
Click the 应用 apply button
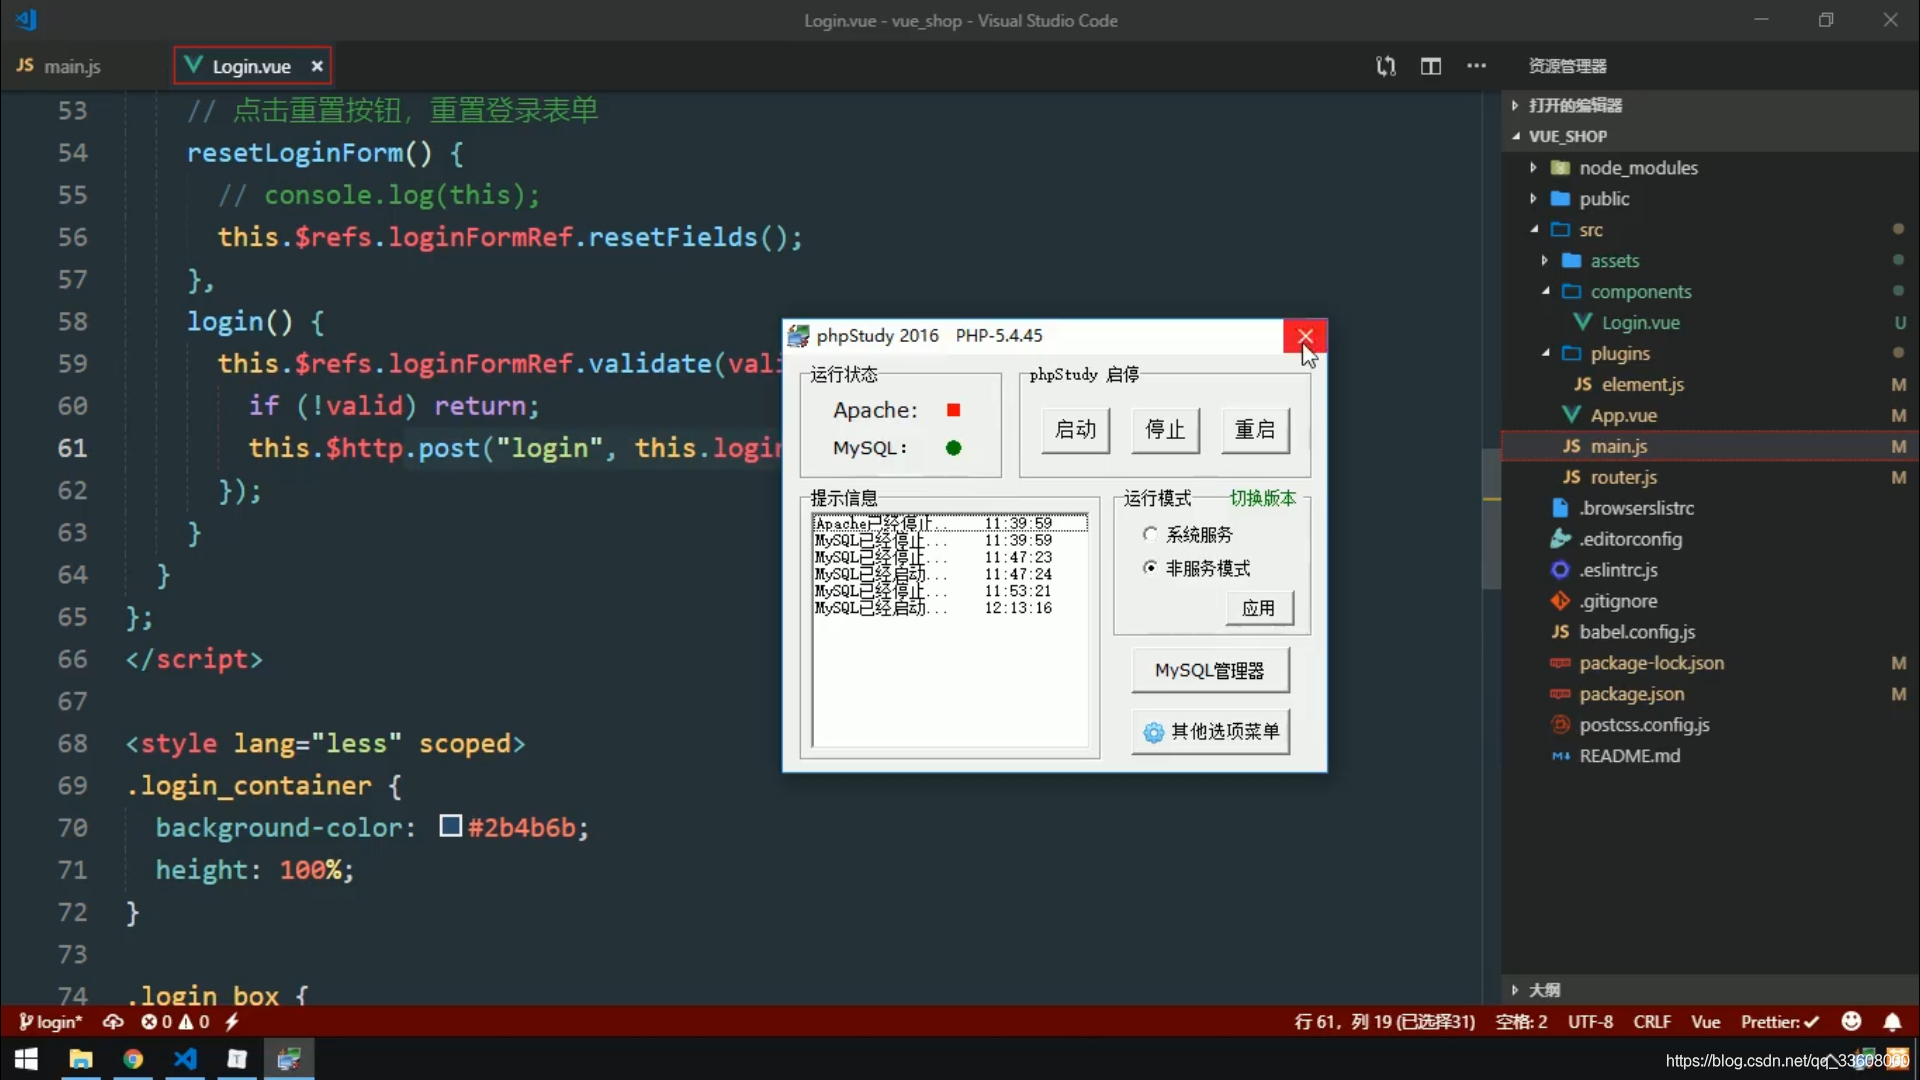coord(1259,608)
